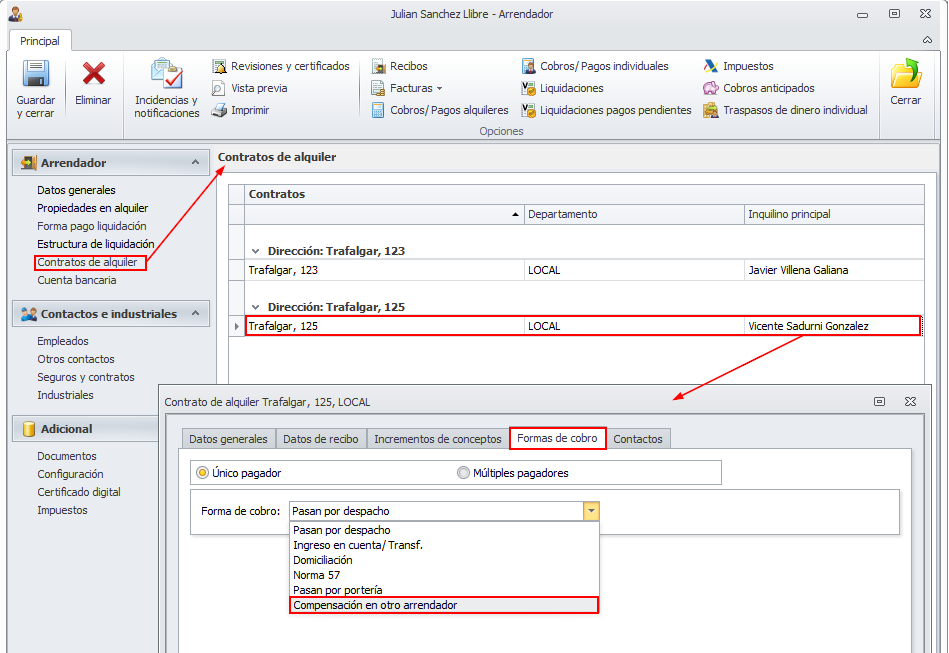Select the Vicente Sadurni Gonzalez cell
949x653 pixels.
[834, 326]
